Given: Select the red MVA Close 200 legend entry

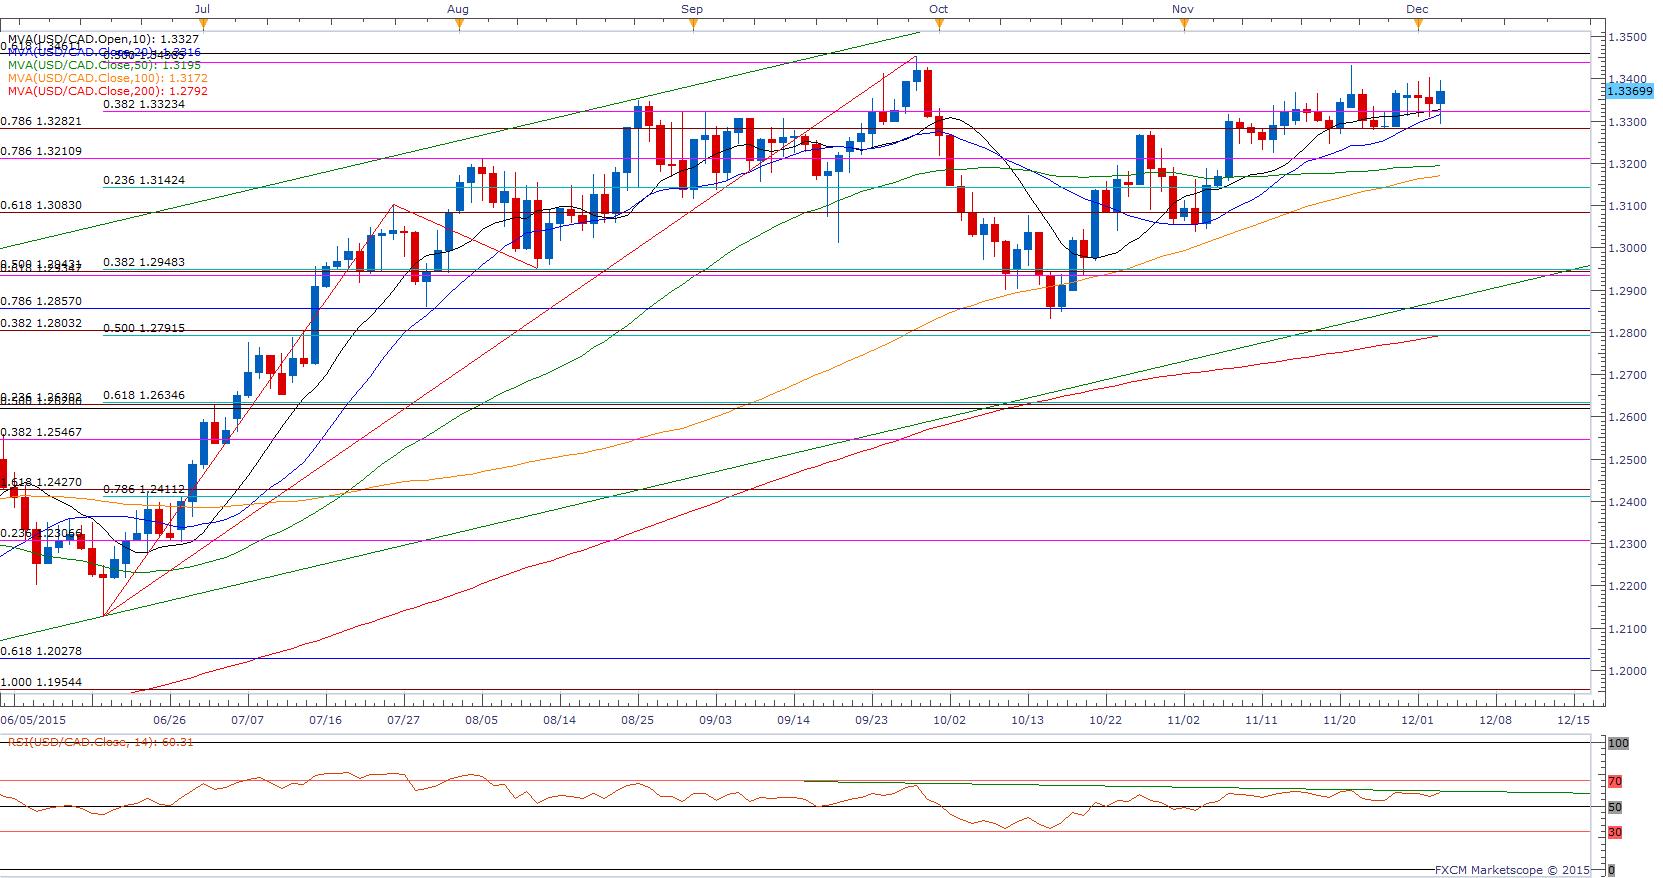Looking at the screenshot, I should coord(108,91).
